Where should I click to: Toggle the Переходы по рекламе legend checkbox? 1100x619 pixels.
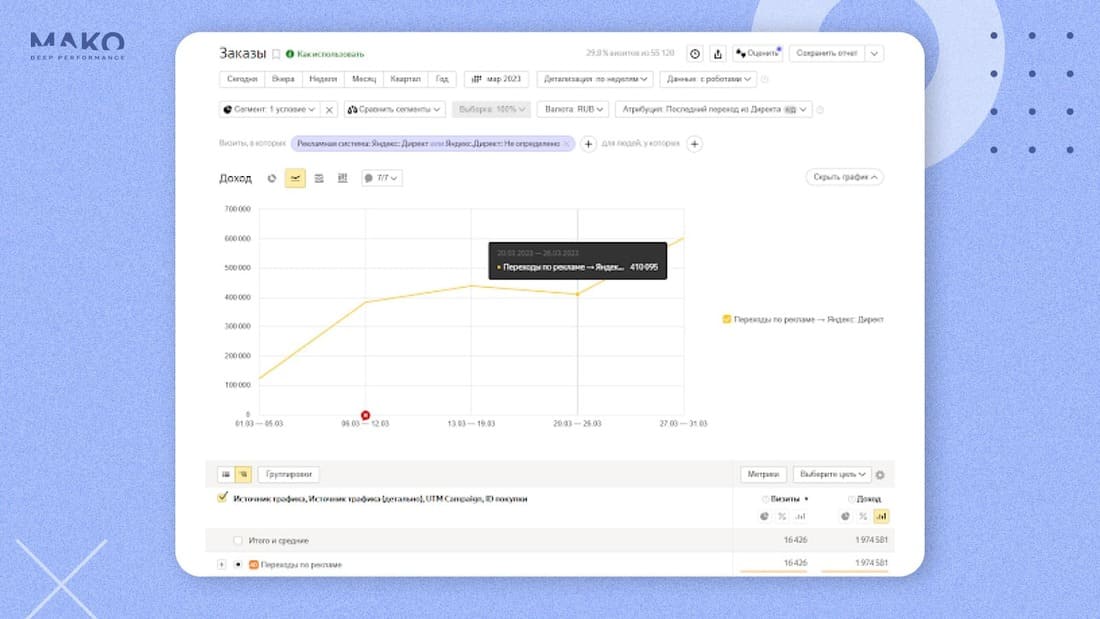727,319
